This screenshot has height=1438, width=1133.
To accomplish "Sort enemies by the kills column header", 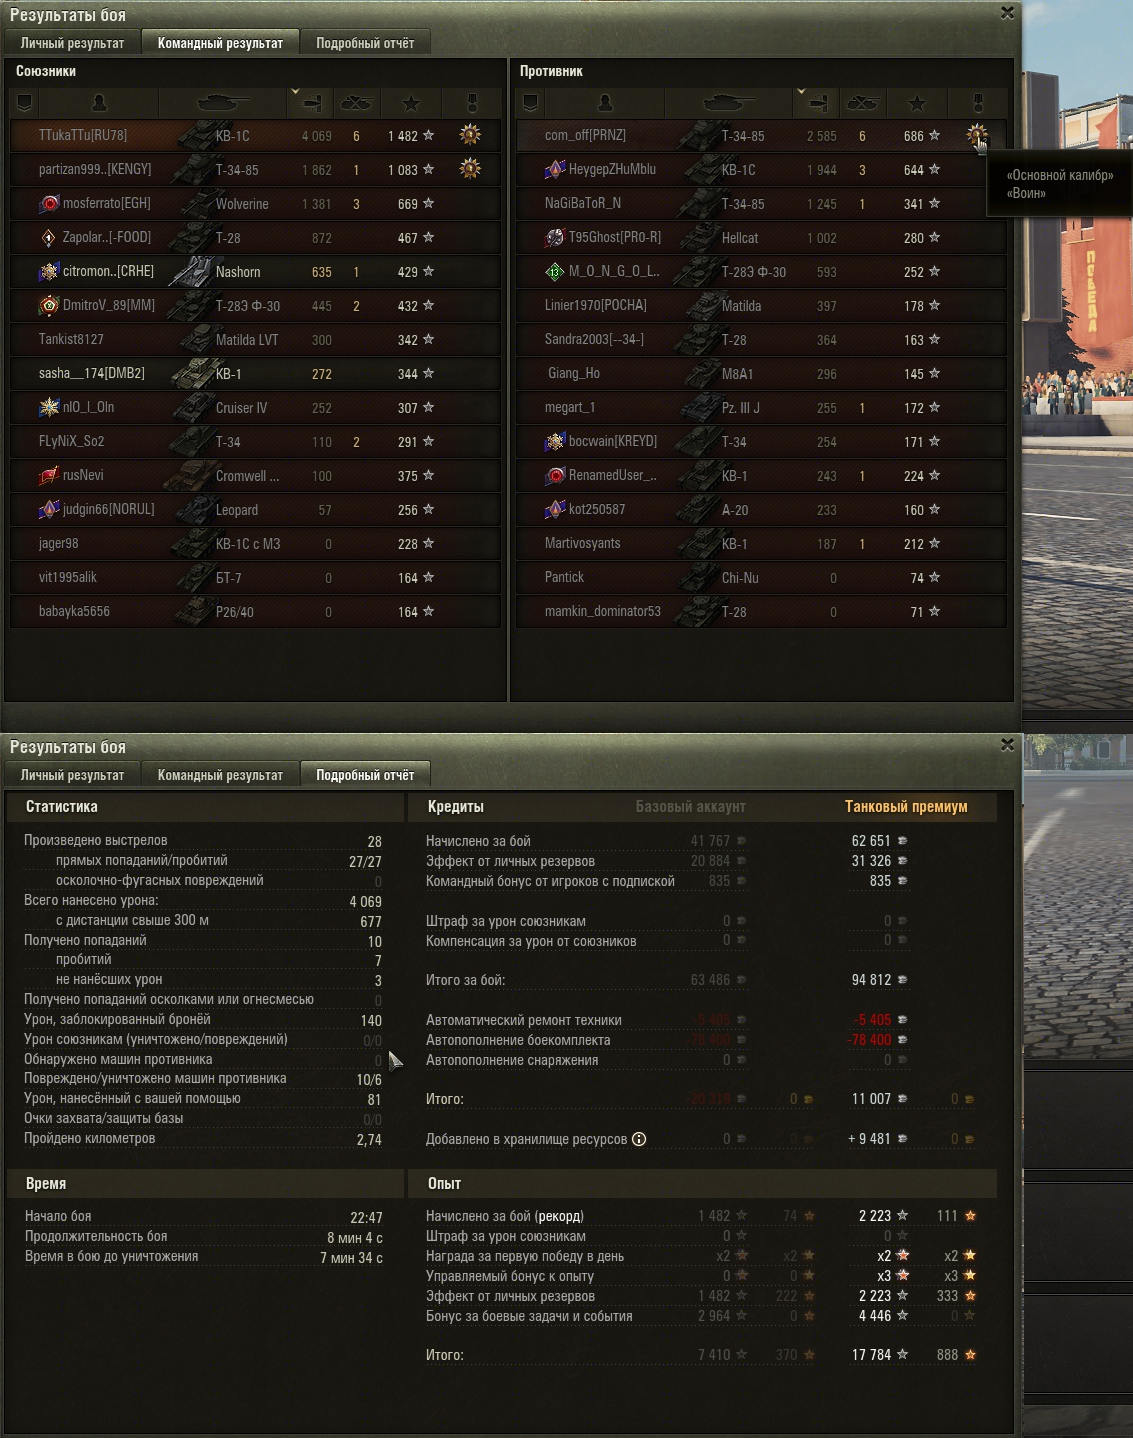I will (x=862, y=103).
